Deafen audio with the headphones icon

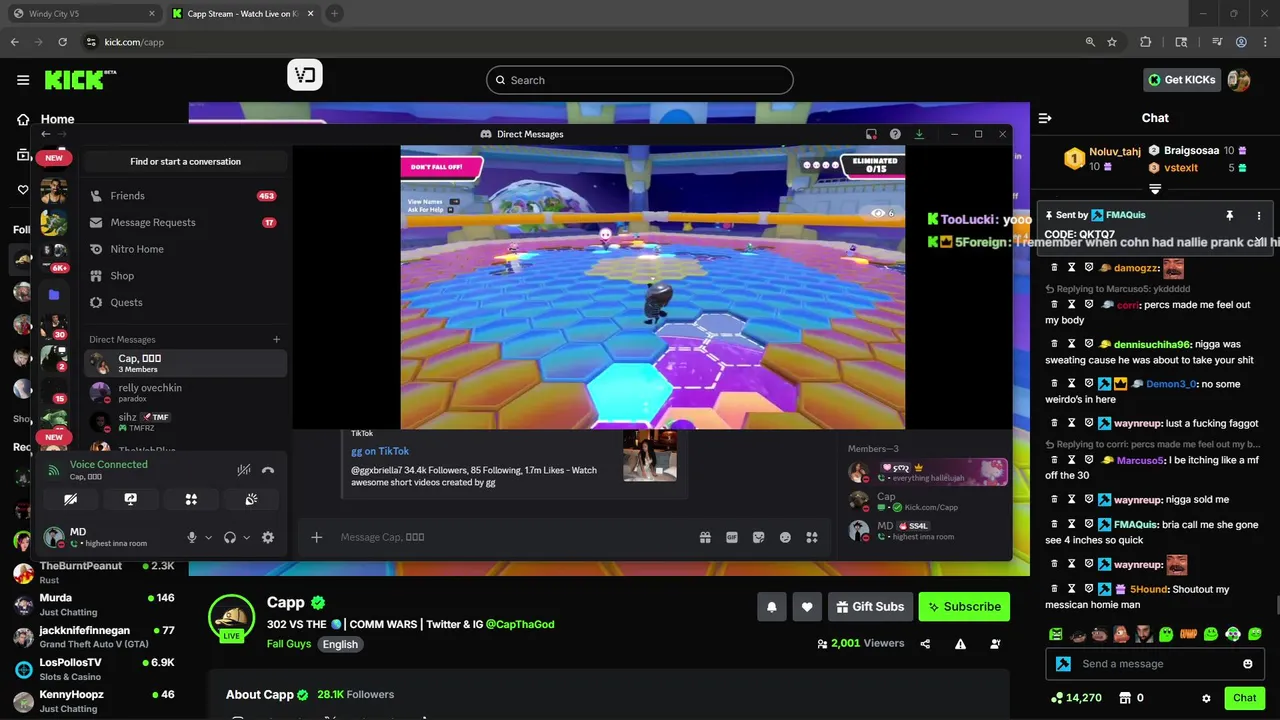230,537
